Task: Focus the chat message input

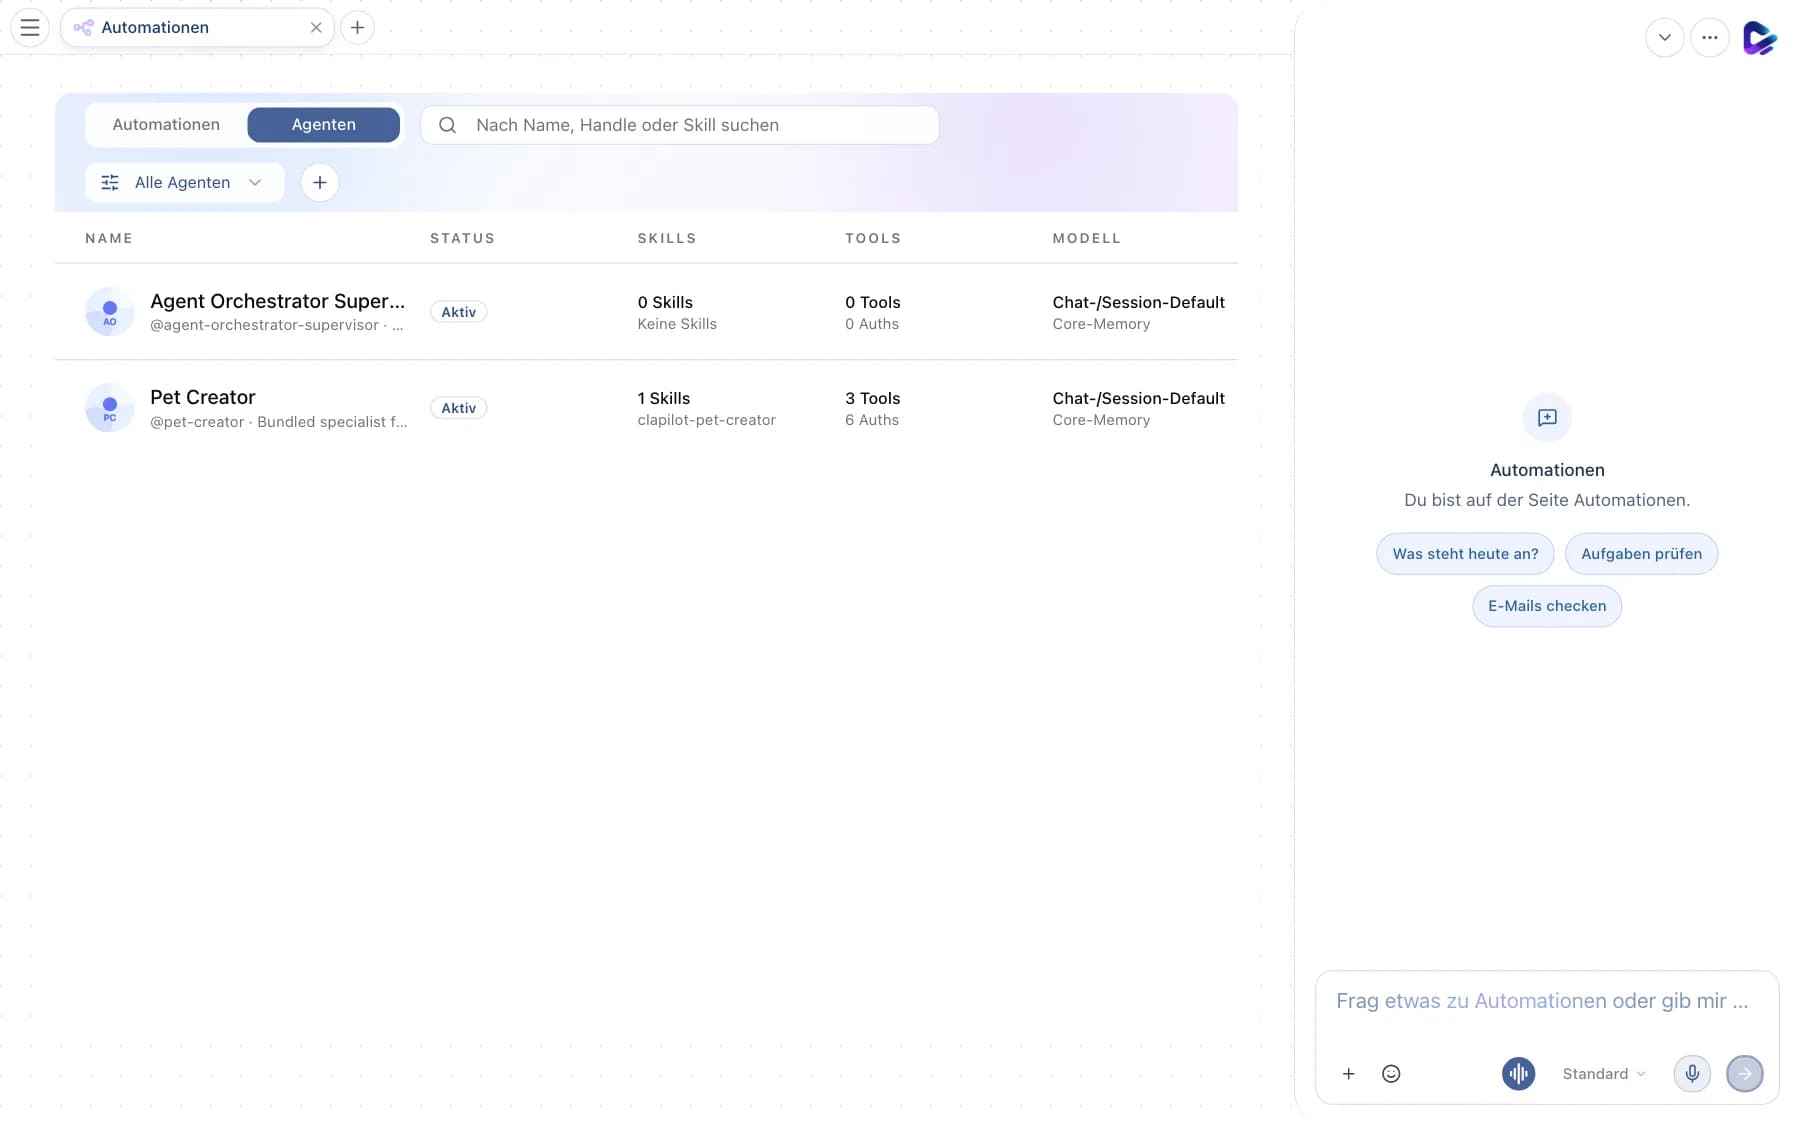Action: 1546,1002
